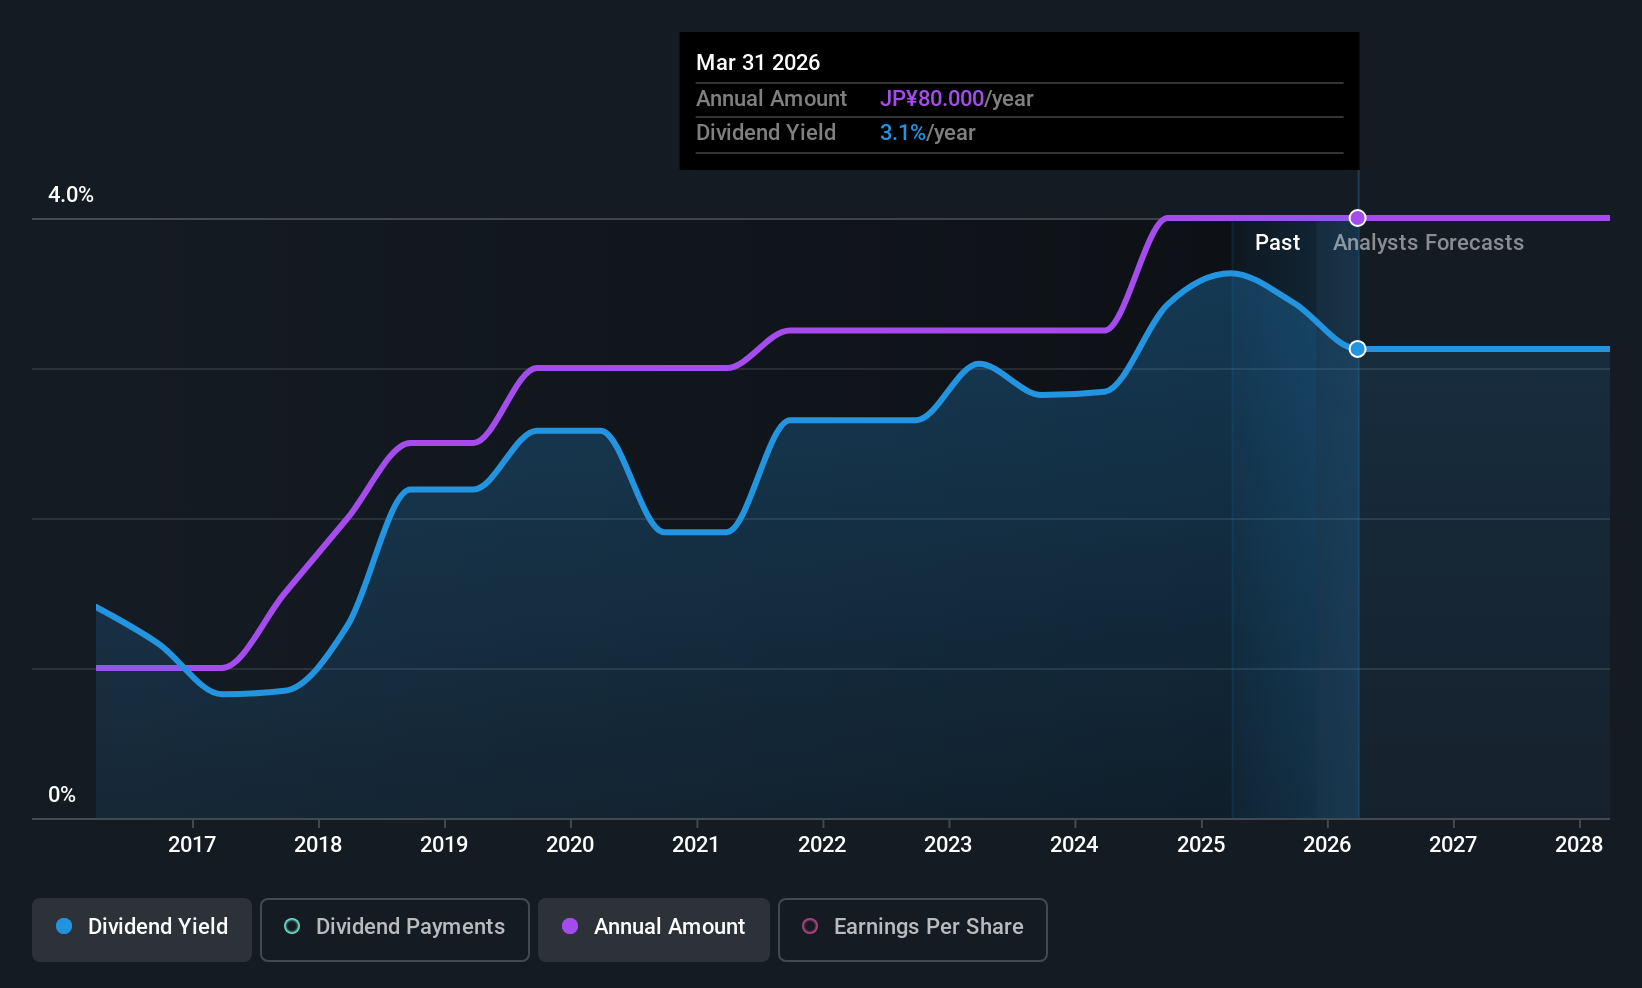Viewport: 1642px width, 988px height.
Task: Enable the Dividend Payments series
Action: pyautogui.click(x=394, y=928)
